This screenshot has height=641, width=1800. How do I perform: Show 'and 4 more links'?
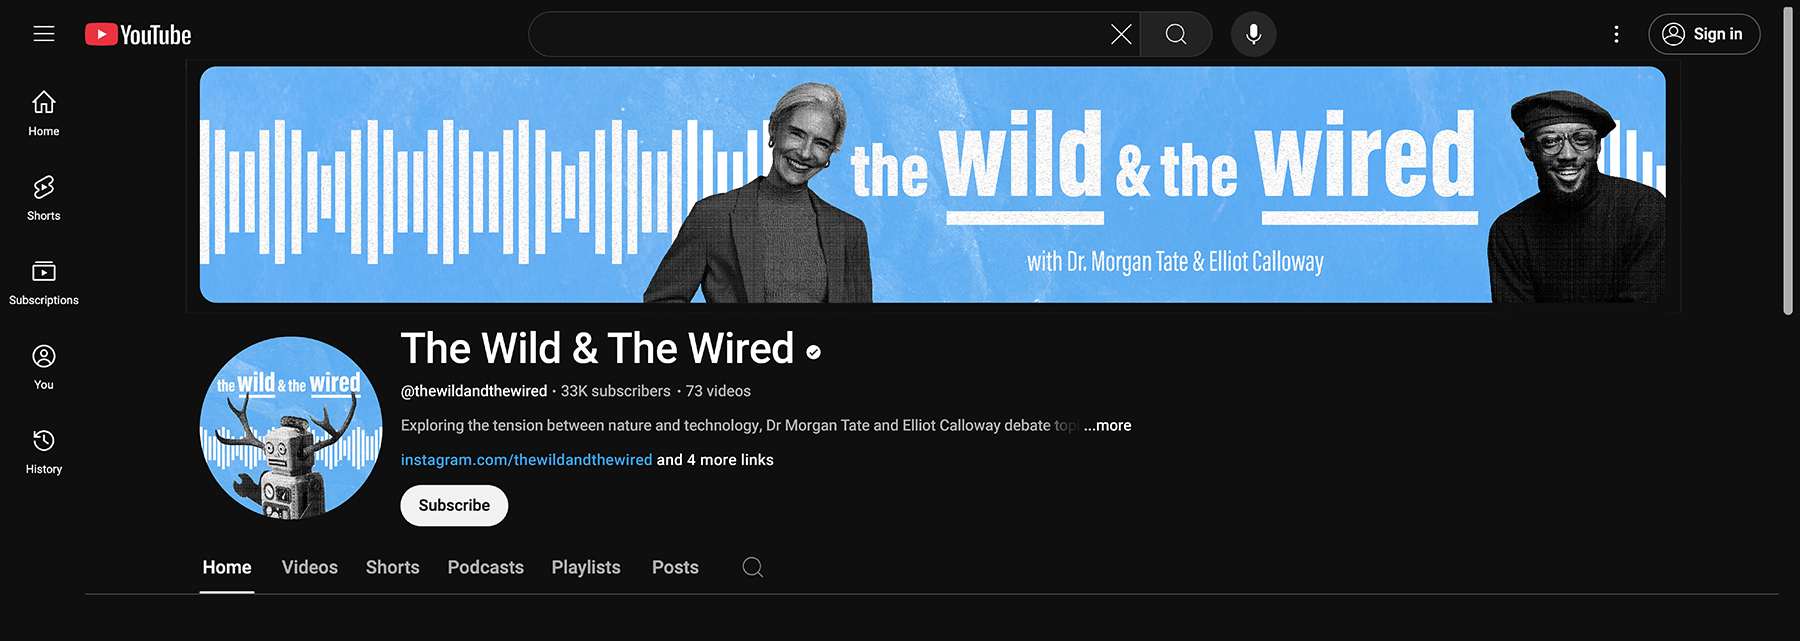tap(715, 460)
